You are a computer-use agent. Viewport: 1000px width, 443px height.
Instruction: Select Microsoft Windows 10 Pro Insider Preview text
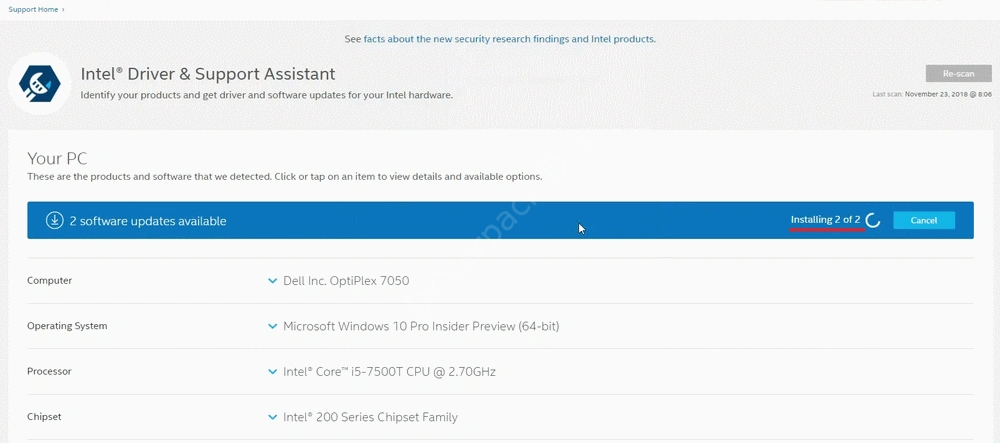(x=421, y=326)
